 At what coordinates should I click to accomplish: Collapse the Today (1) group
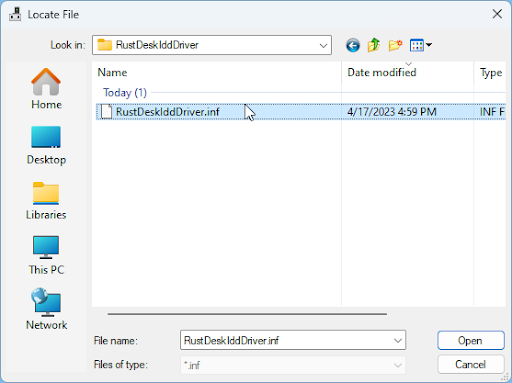[125, 92]
